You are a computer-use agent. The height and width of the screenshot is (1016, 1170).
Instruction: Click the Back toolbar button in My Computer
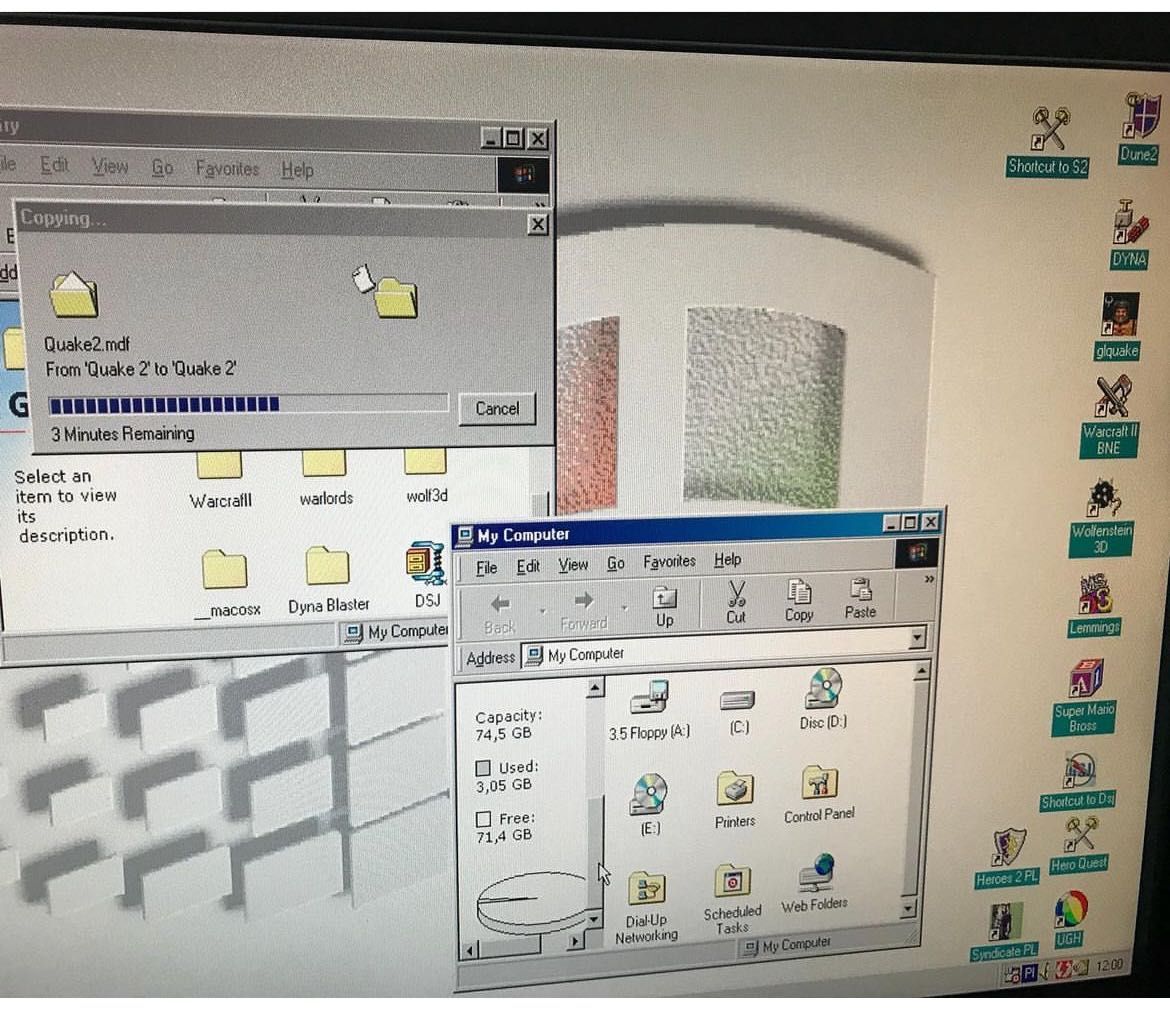point(500,614)
